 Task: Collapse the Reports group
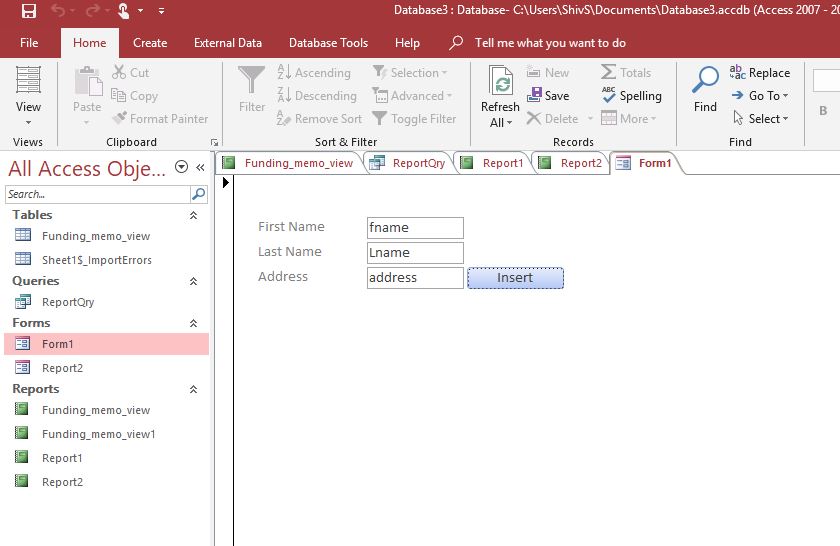(x=193, y=390)
